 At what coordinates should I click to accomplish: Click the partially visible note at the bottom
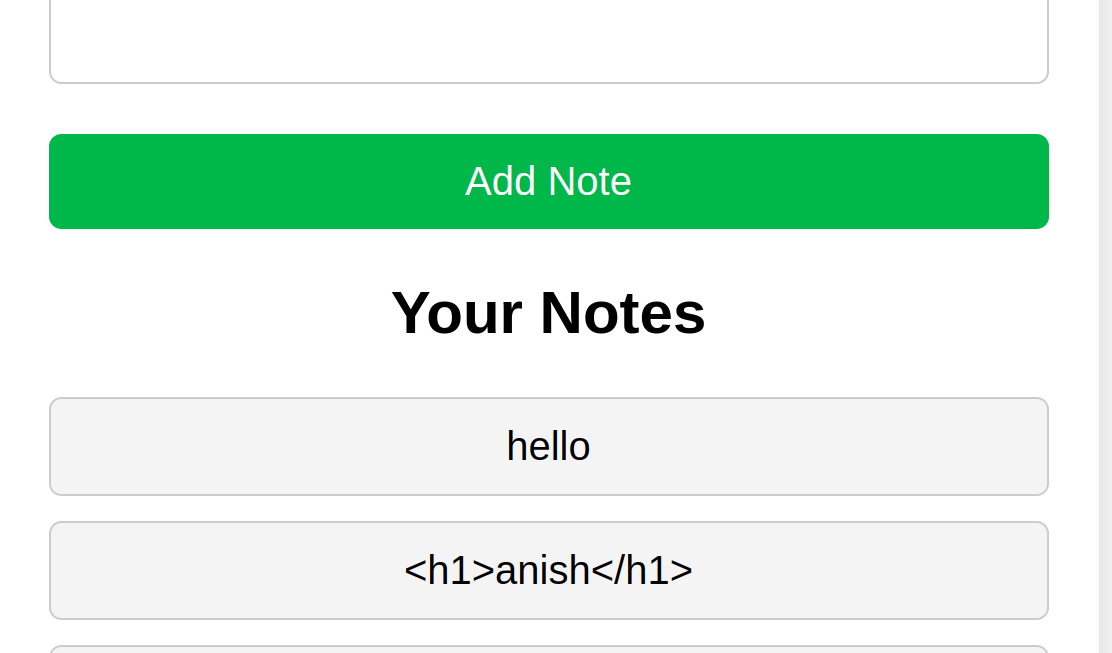pos(548,649)
